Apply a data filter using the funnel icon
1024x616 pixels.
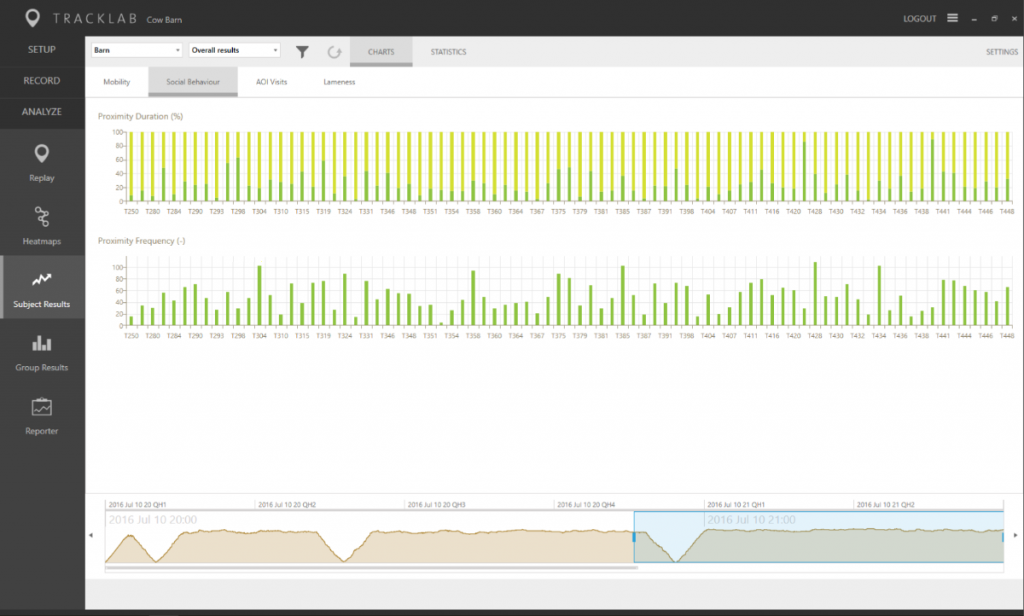(x=302, y=51)
